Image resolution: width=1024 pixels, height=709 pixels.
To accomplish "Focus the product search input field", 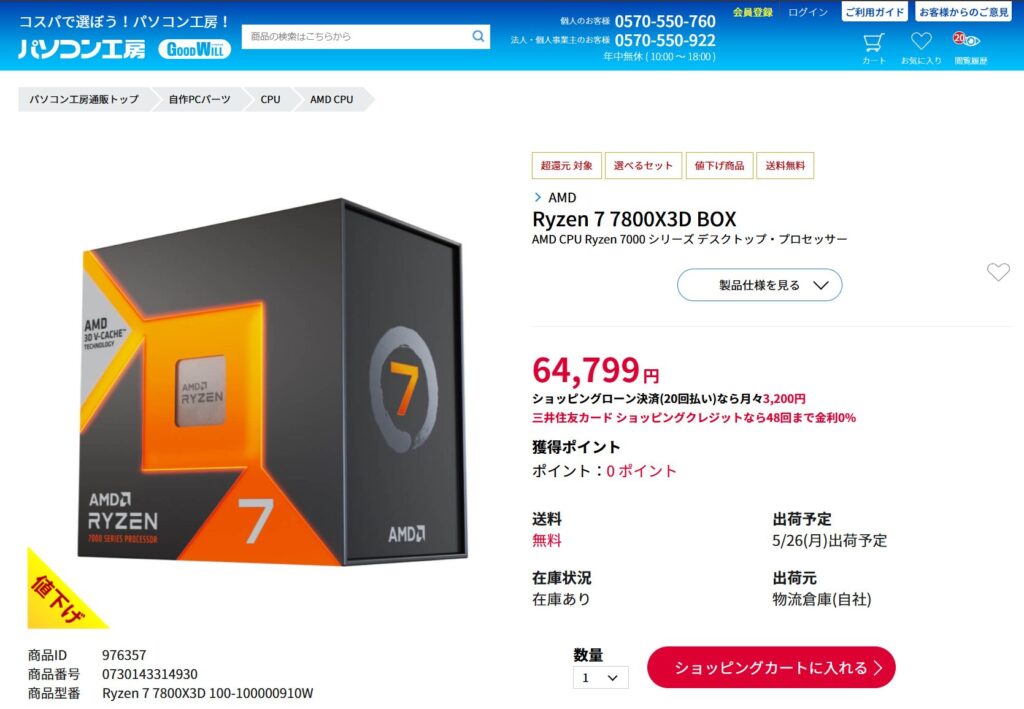I will tap(356, 37).
